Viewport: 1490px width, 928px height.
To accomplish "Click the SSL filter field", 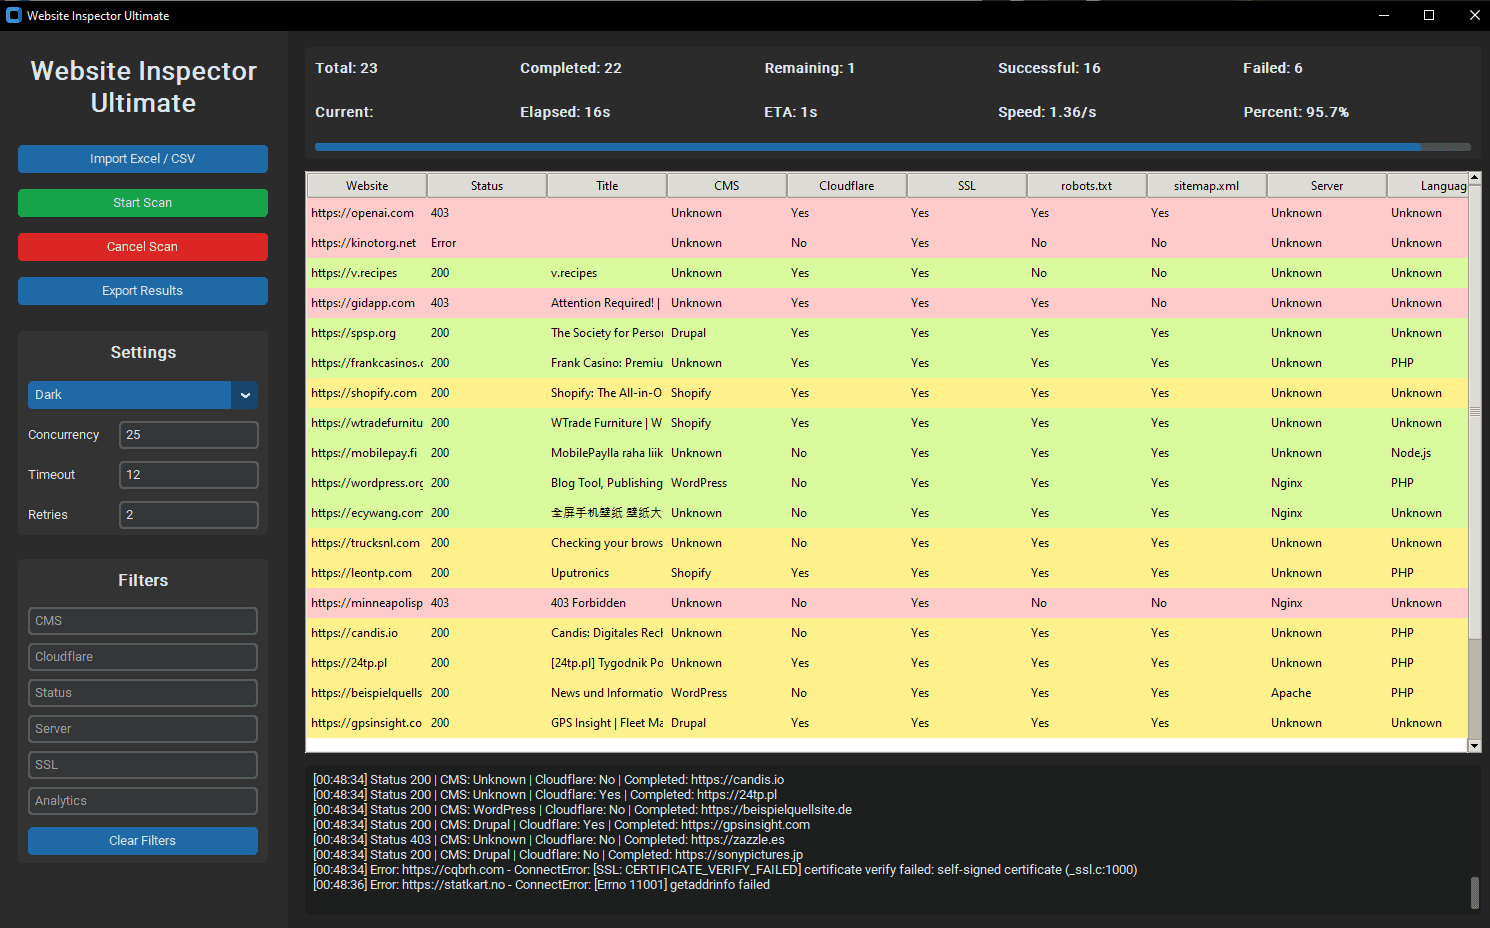I will (x=143, y=765).
